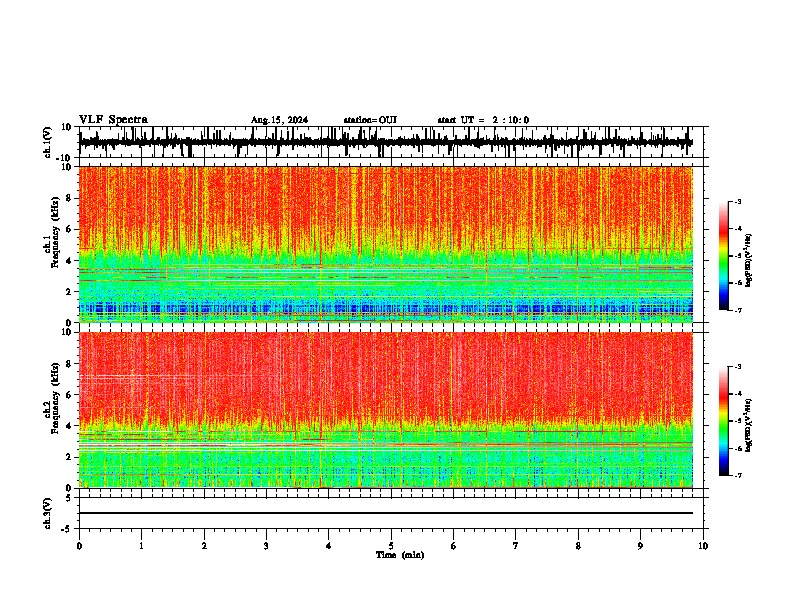Image resolution: width=792 pixels, height=612 pixels.
Task: Click the "ch.3(V)" axis label
Action: (47, 513)
